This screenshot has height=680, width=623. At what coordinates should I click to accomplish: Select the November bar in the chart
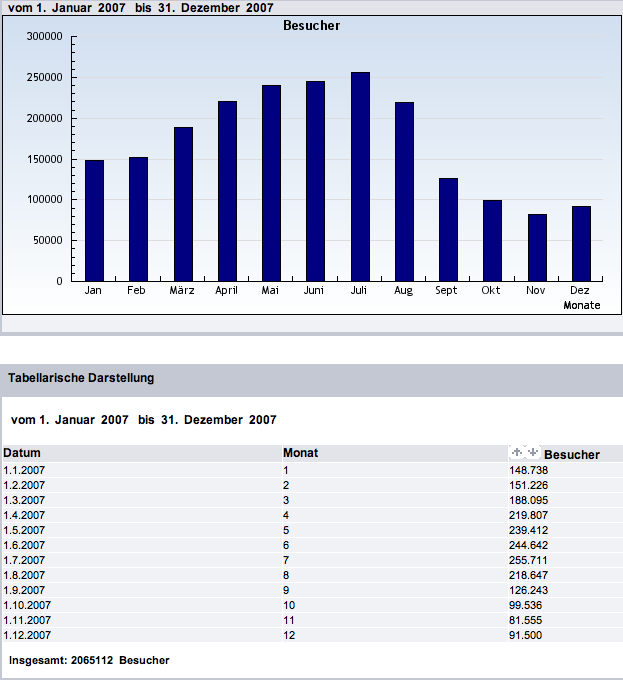point(537,247)
